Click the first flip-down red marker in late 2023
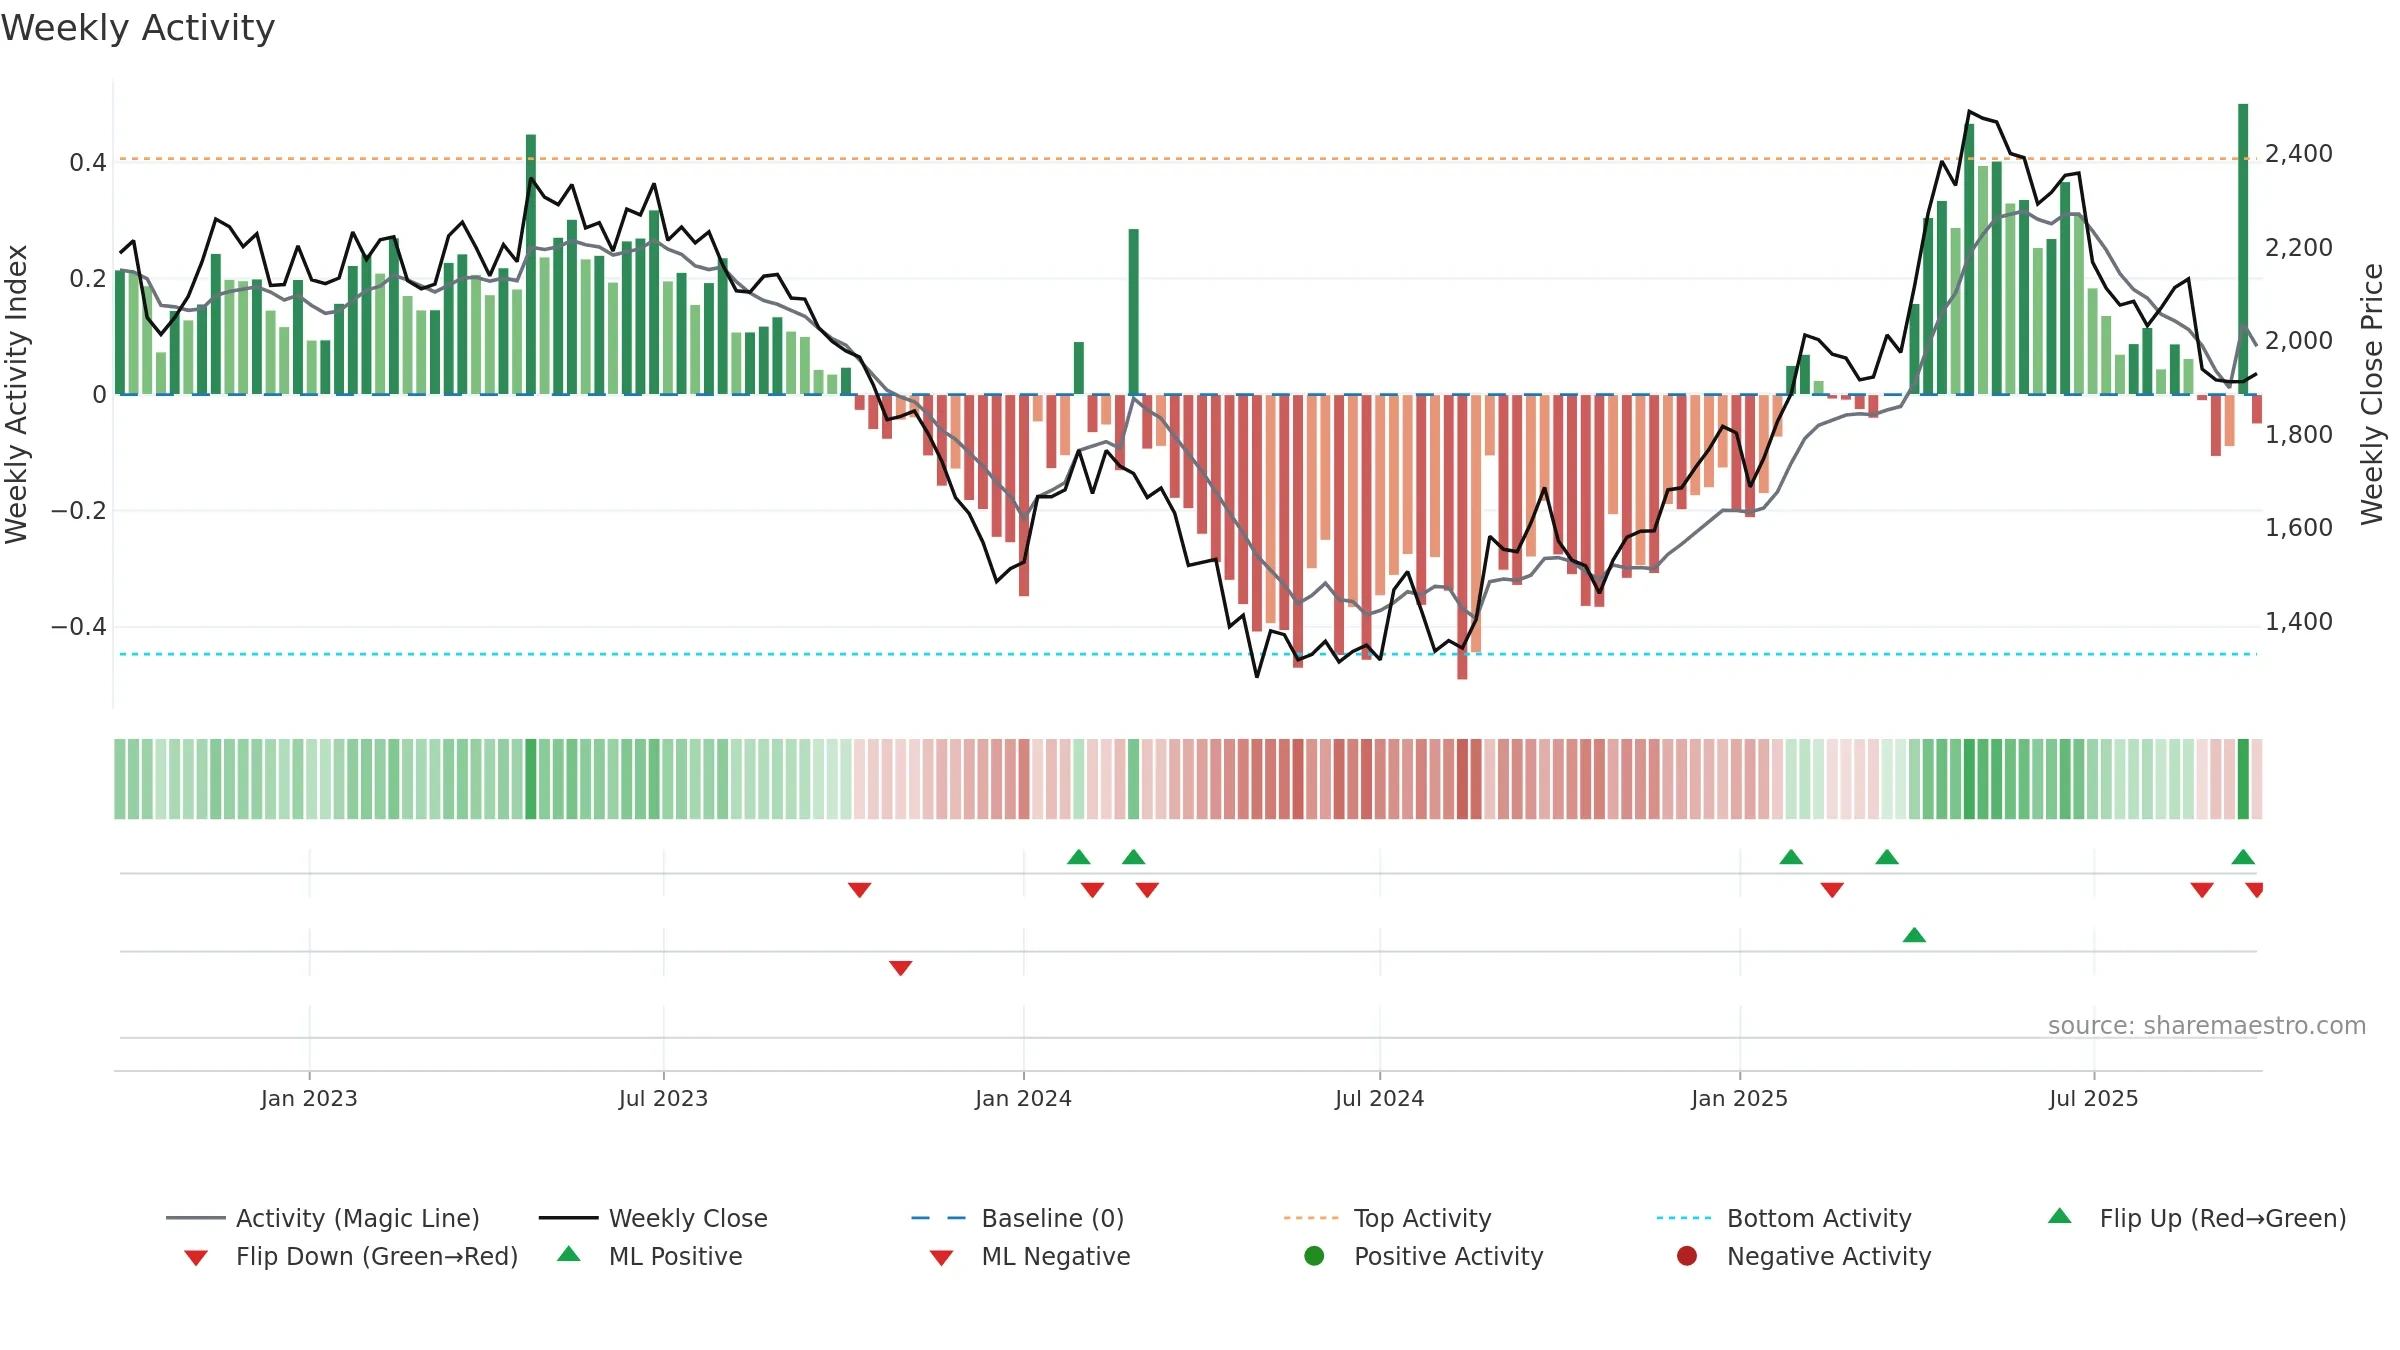The width and height of the screenshot is (2400, 1350). [x=860, y=890]
